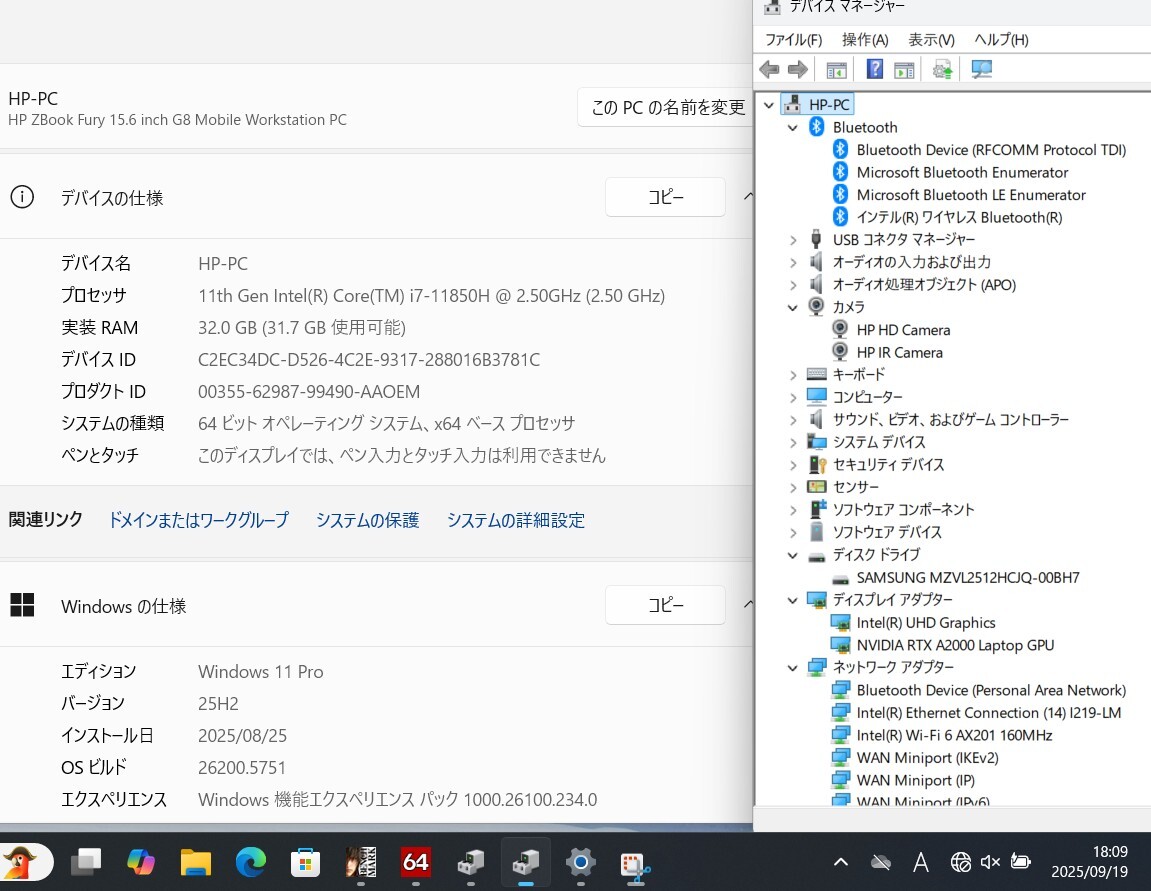The width and height of the screenshot is (1151, 891).
Task: Collapse the ディスプレイ アダプター category
Action: 793,600
